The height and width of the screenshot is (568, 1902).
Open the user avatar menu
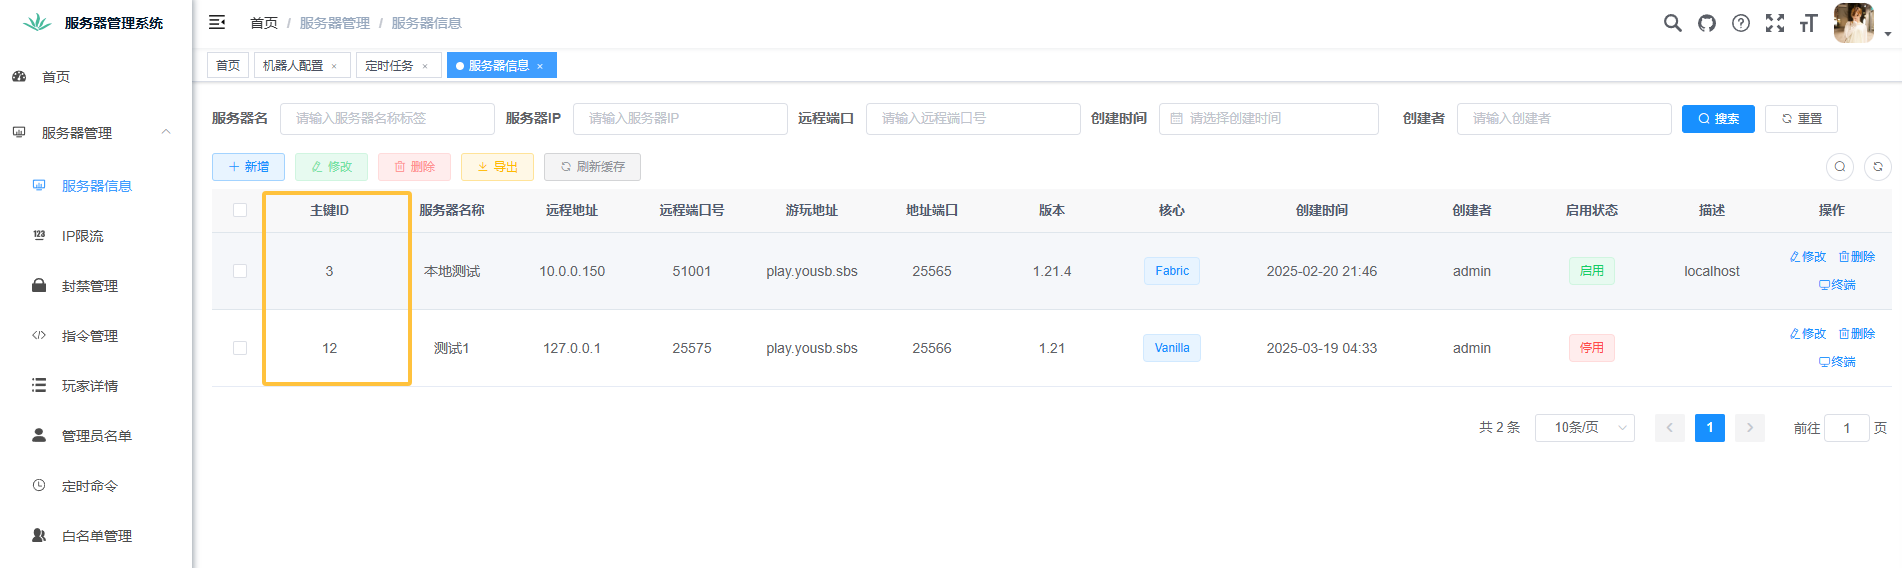click(x=1853, y=23)
